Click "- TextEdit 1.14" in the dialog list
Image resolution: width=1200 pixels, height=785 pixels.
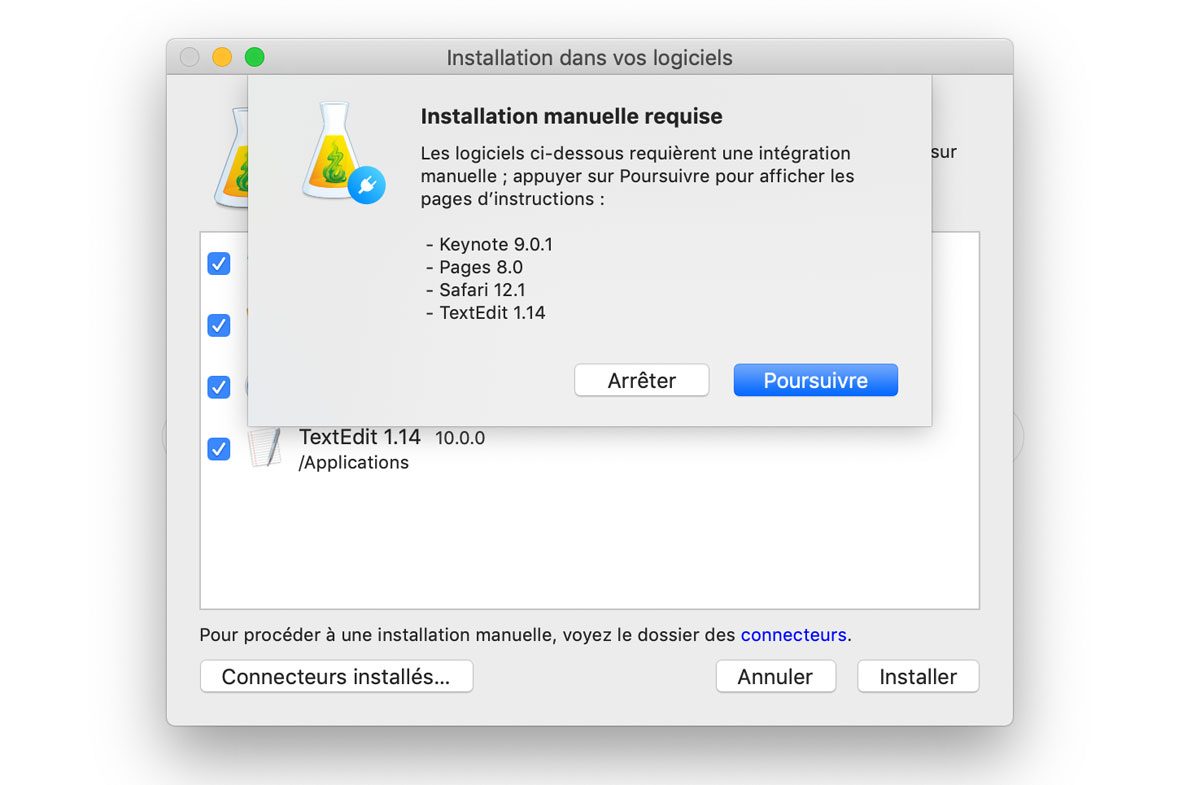pos(485,313)
